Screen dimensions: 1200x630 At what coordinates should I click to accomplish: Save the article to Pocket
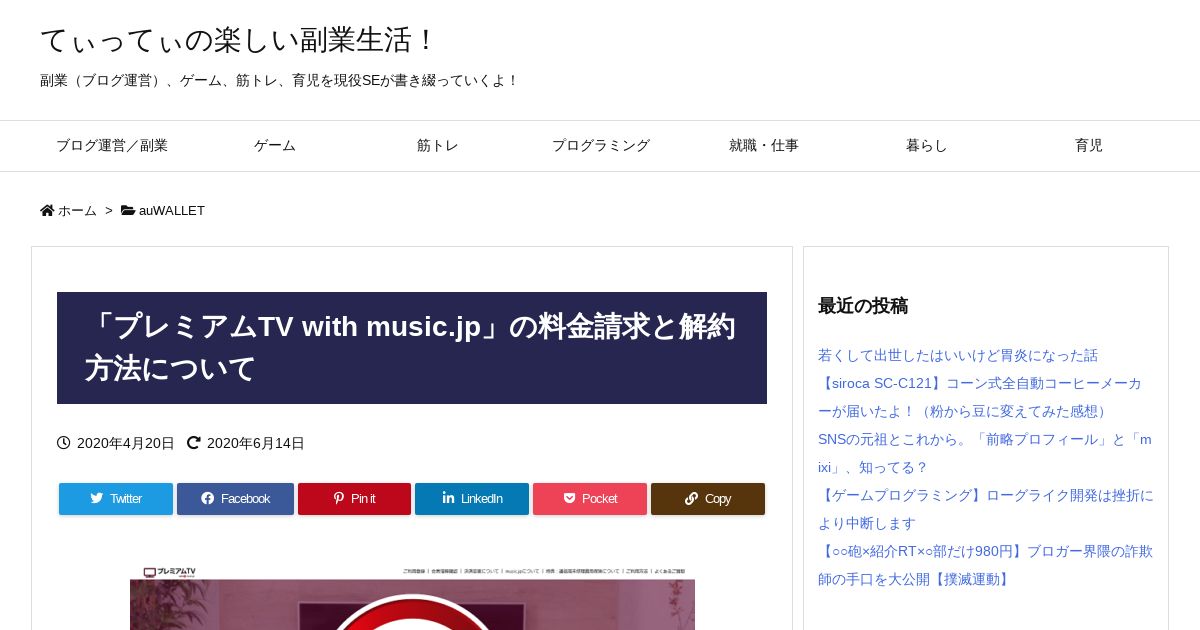coord(590,499)
